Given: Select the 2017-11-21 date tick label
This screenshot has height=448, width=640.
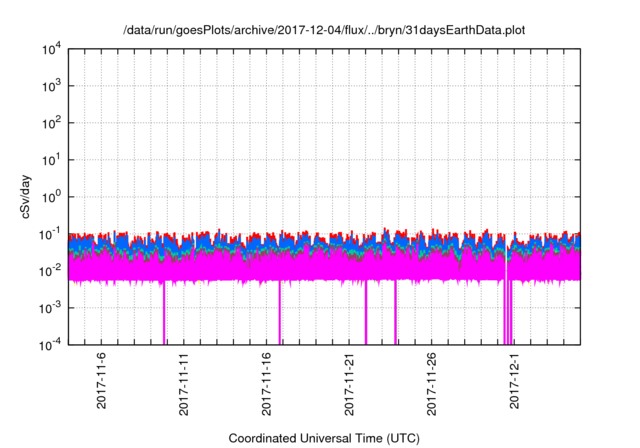Looking at the screenshot, I should pyautogui.click(x=350, y=383).
